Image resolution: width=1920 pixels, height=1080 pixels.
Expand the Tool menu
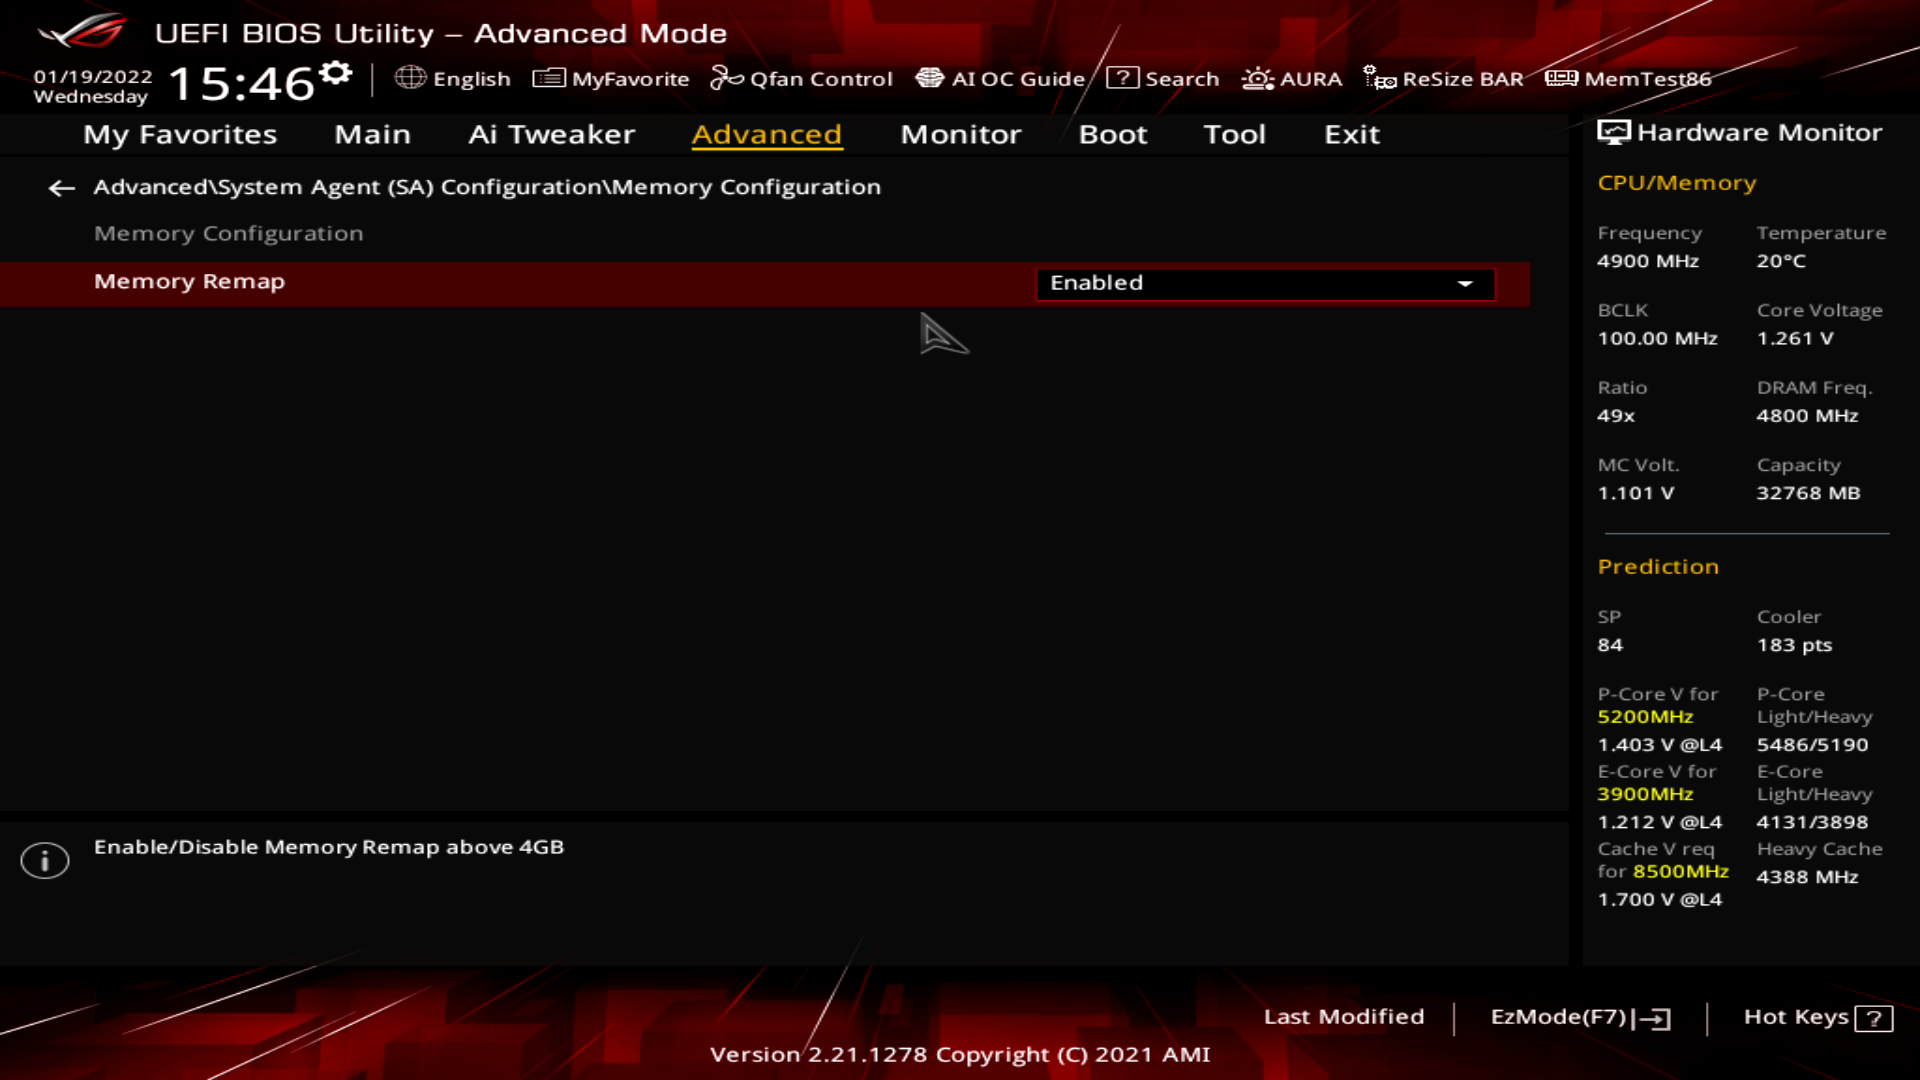coord(1234,133)
